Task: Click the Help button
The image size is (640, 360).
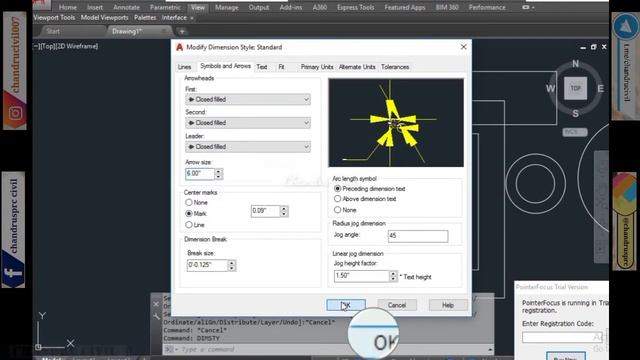Action: point(448,305)
